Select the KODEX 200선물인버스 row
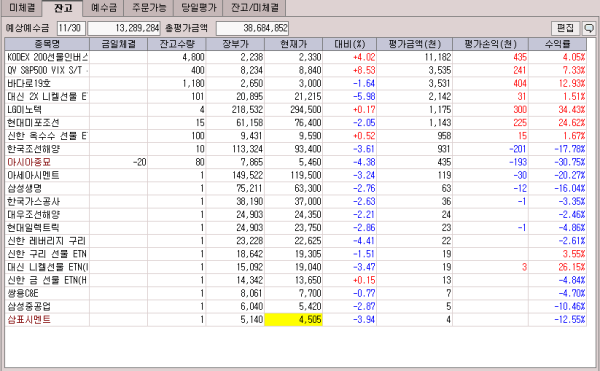 tap(295, 57)
